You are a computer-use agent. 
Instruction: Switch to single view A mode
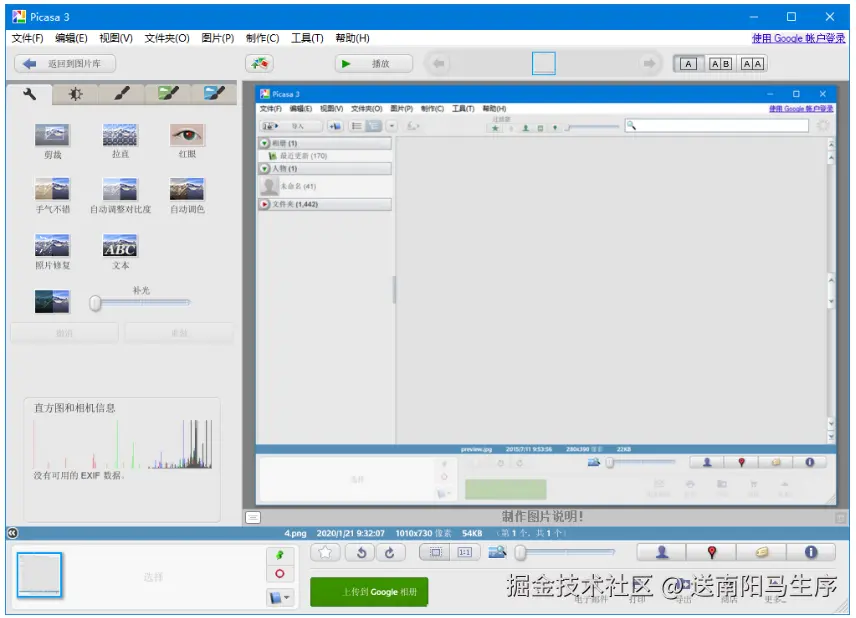[x=688, y=64]
